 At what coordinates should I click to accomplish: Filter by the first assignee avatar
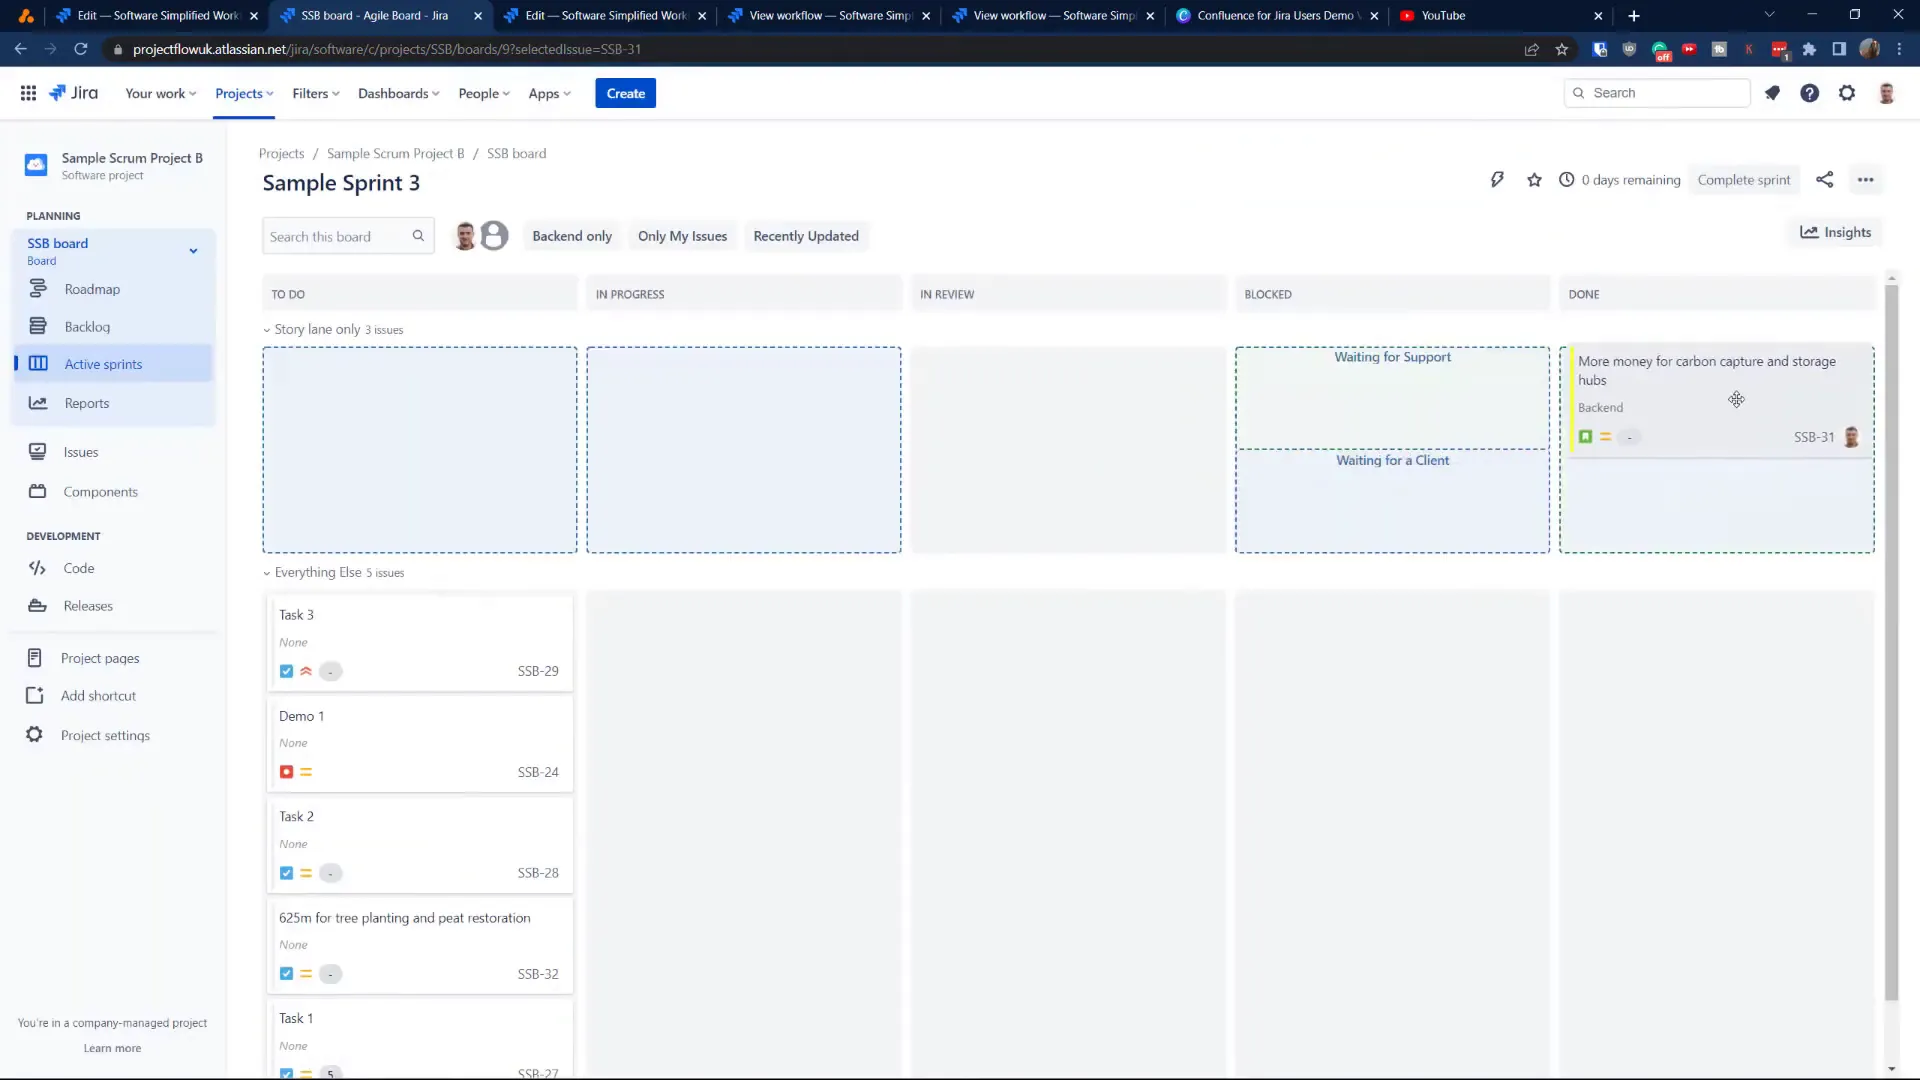[x=465, y=236]
